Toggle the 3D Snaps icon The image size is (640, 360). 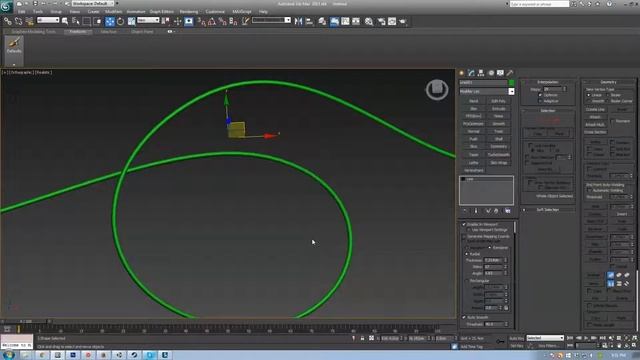point(201,21)
